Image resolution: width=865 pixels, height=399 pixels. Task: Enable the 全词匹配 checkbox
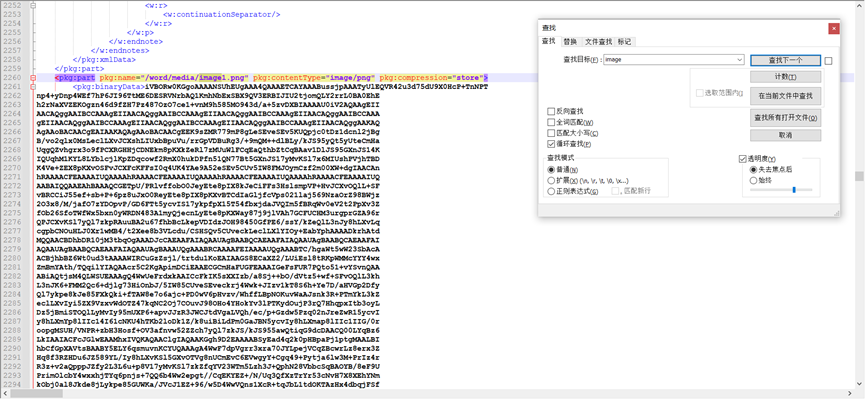[x=551, y=122]
